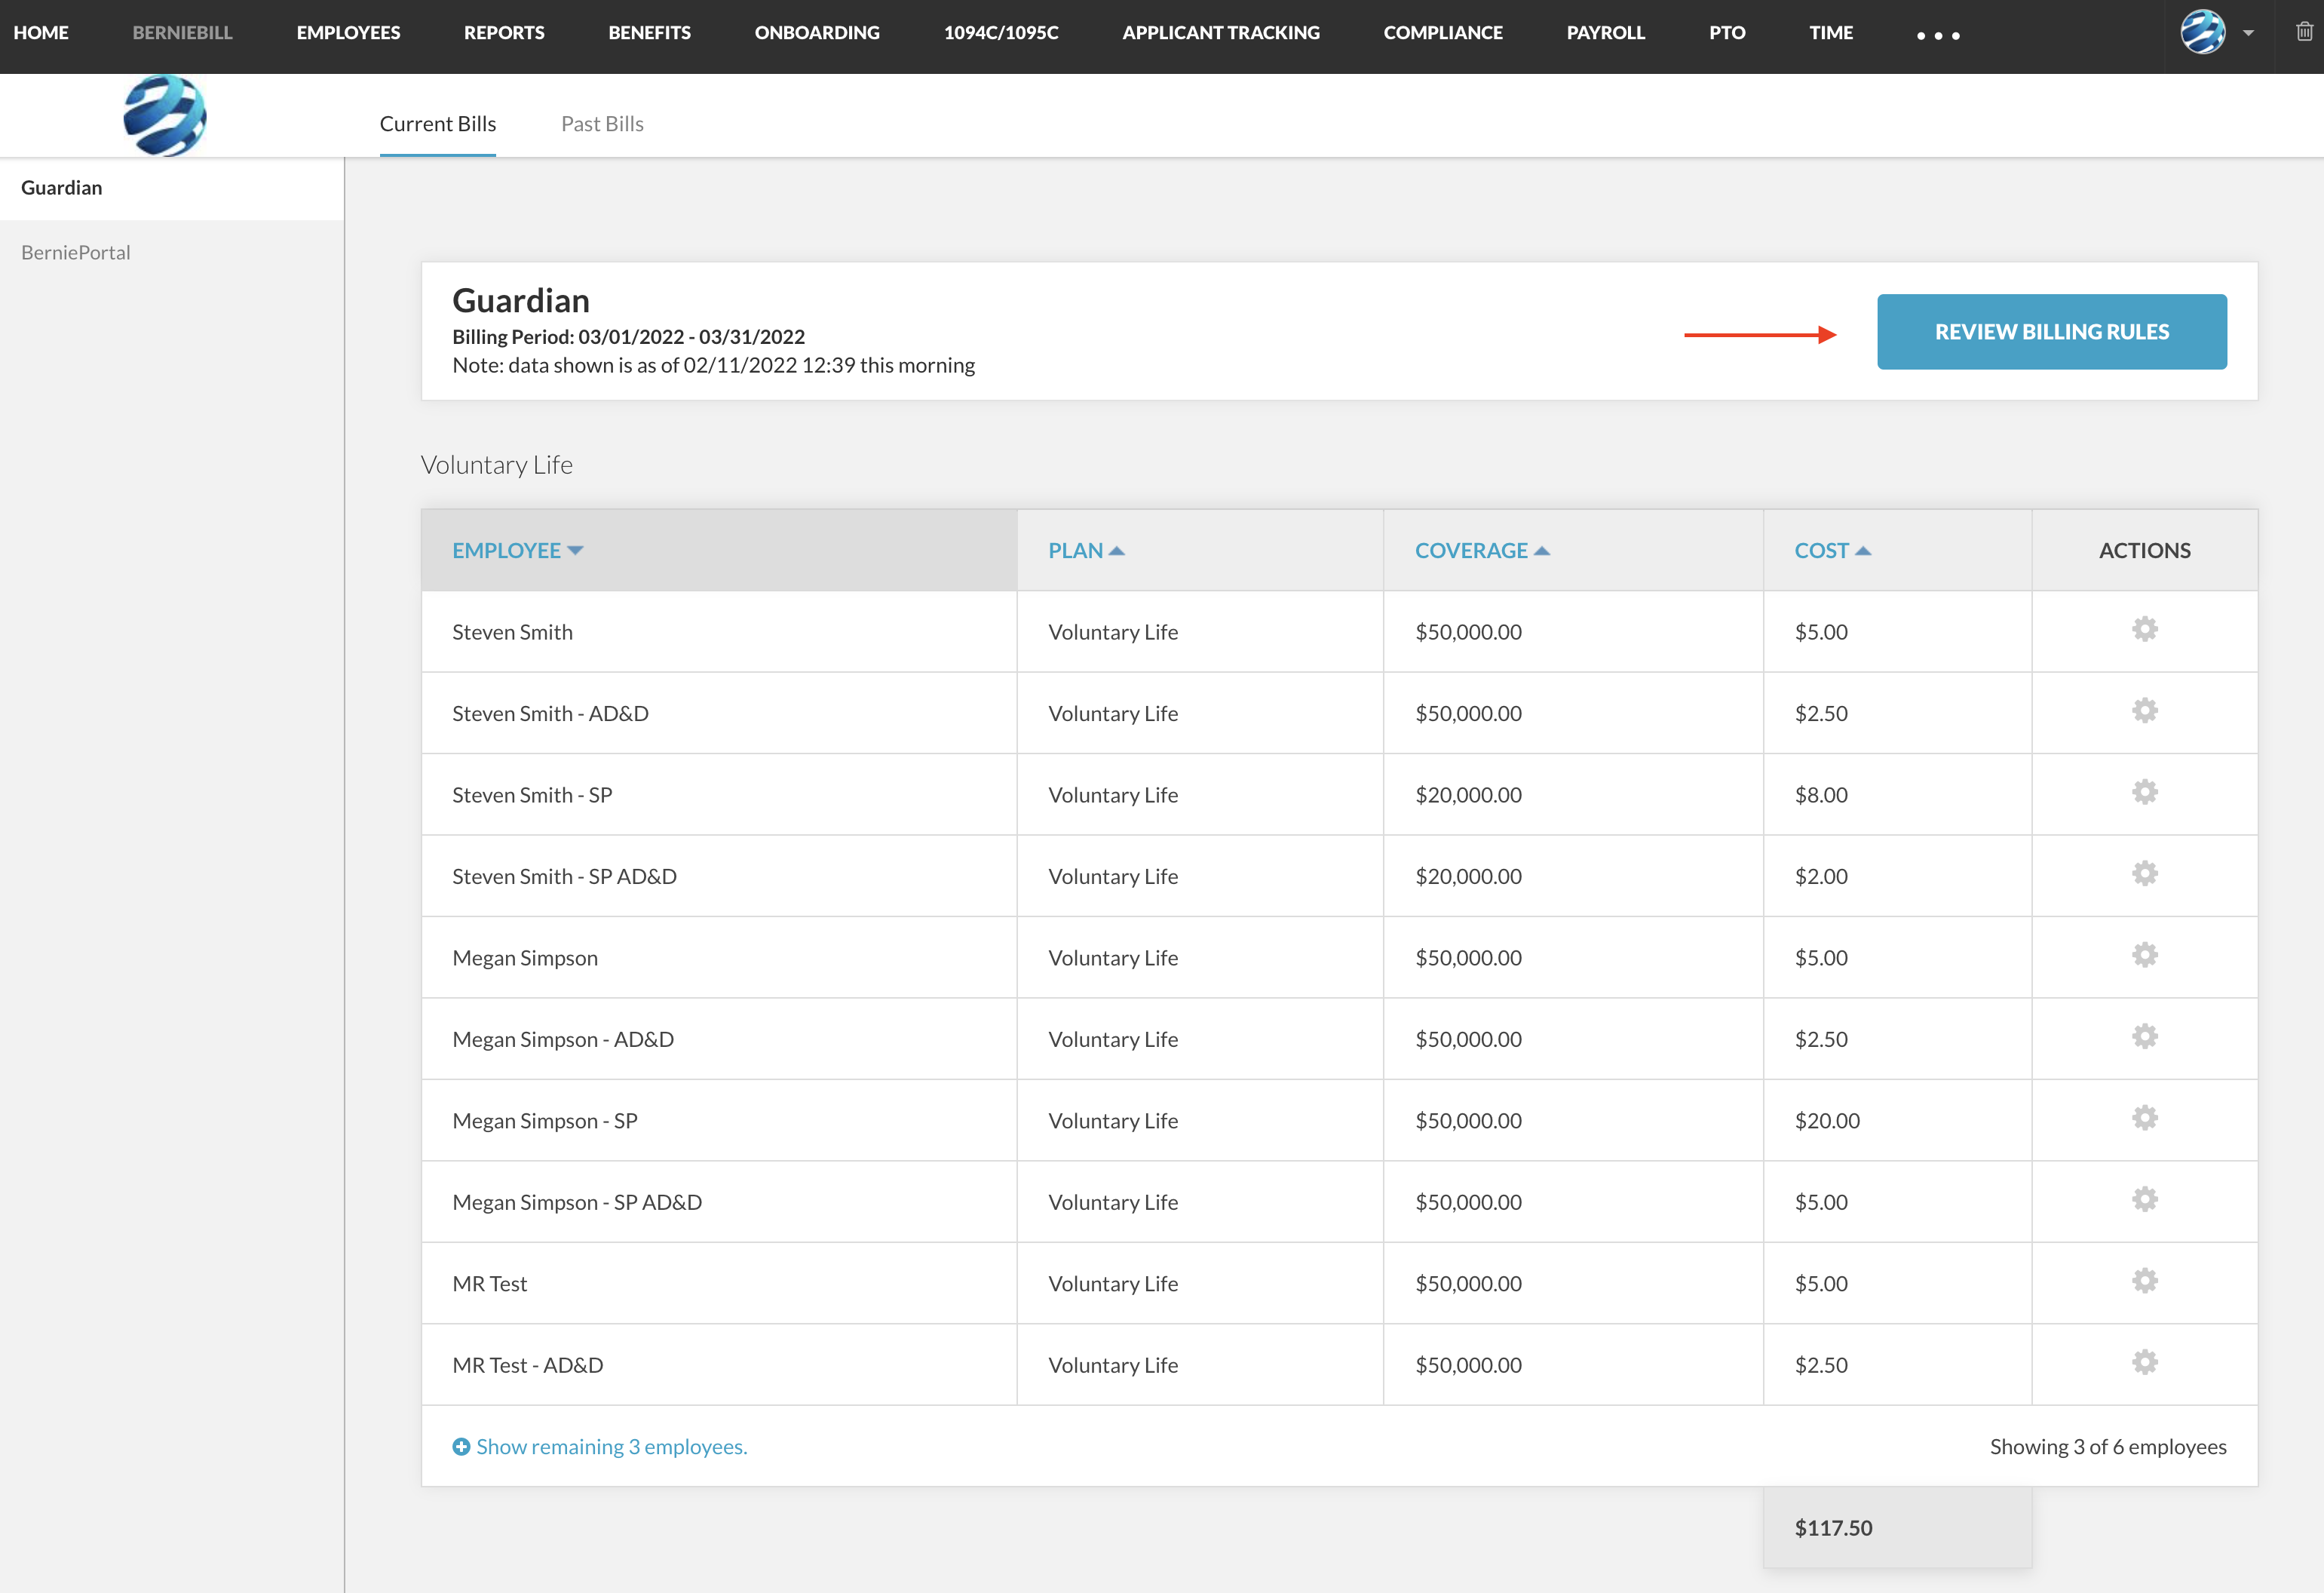The width and height of the screenshot is (2324, 1593).
Task: Open gear actions for Megan Simpson row
Action: click(2144, 955)
